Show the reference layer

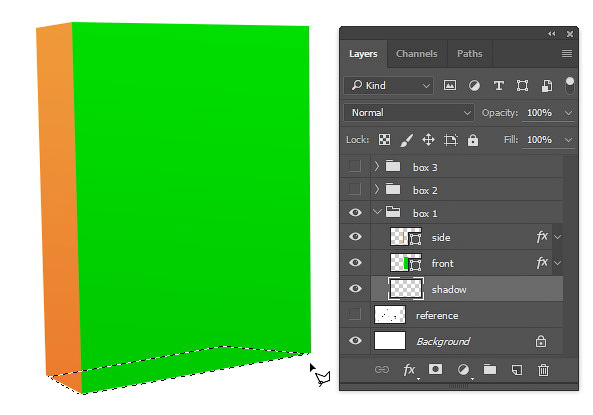pyautogui.click(x=355, y=314)
